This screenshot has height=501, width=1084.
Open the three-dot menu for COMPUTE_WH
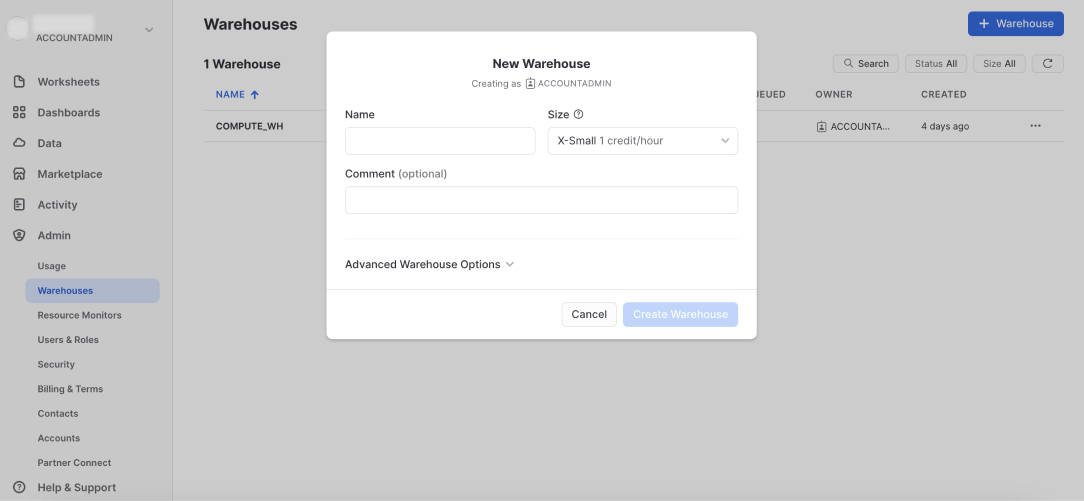(1035, 126)
